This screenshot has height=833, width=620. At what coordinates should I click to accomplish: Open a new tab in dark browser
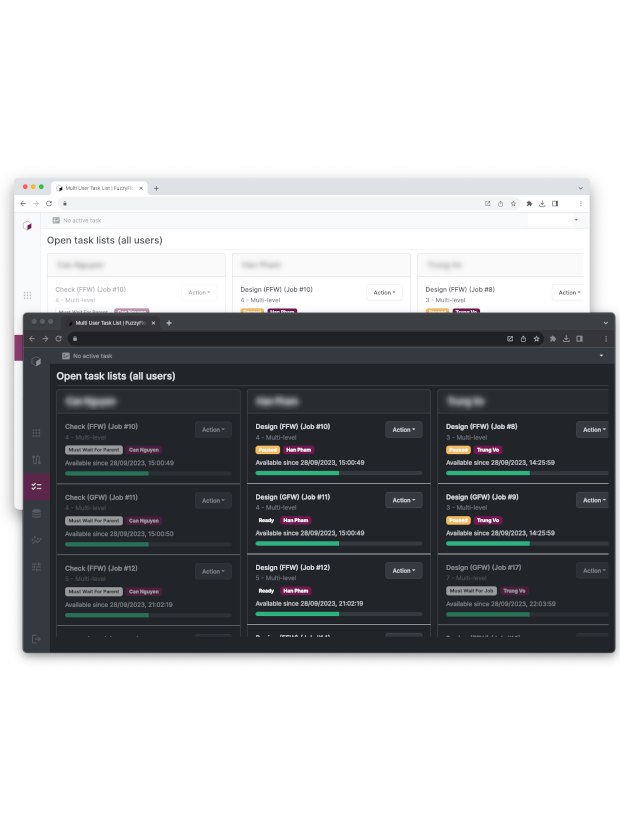(x=169, y=323)
